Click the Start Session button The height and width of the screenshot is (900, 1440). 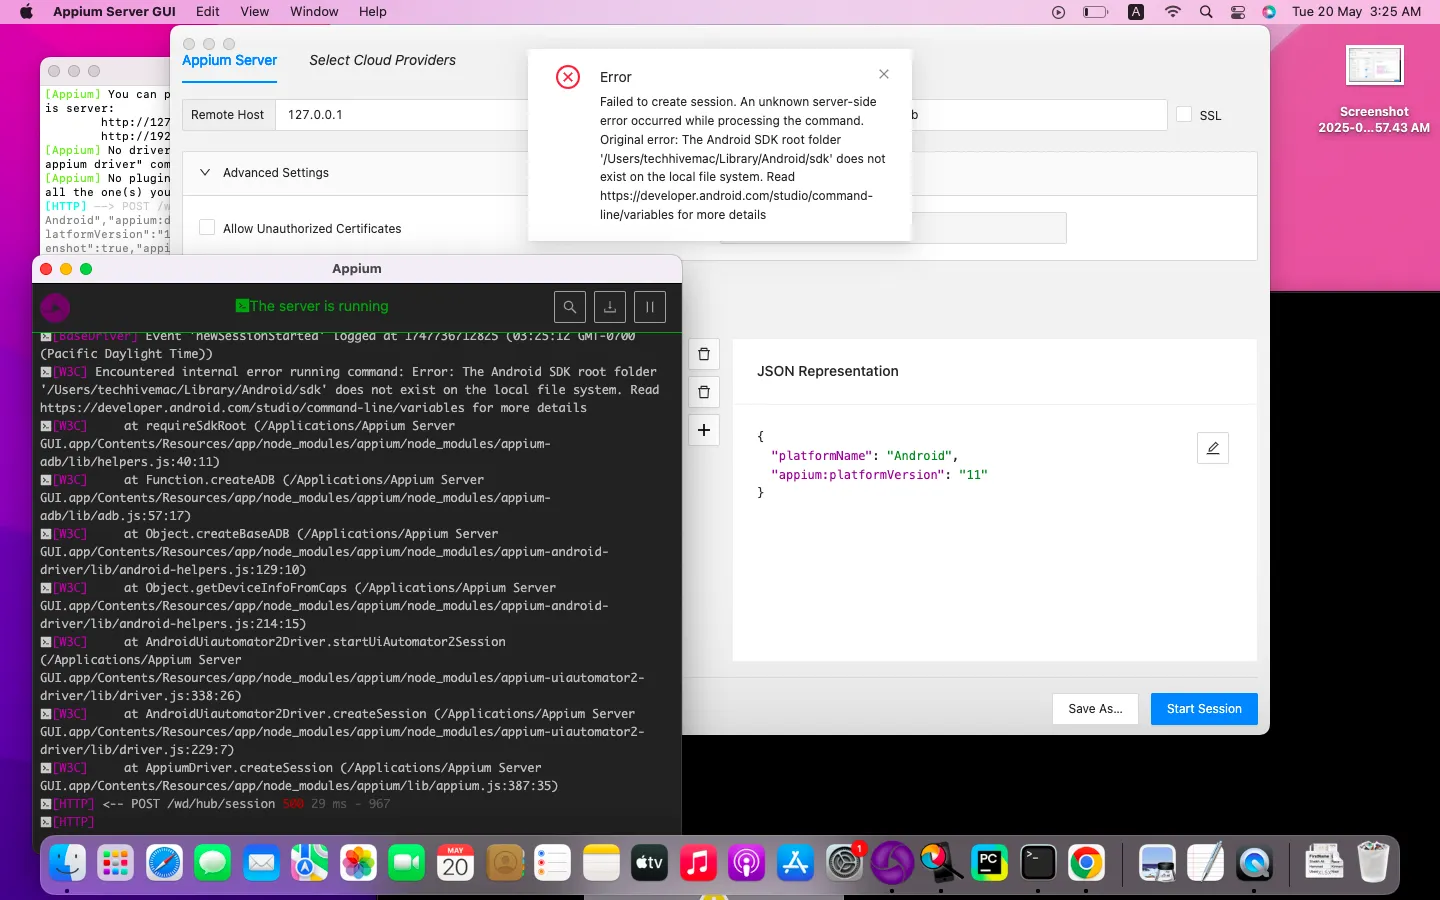tap(1204, 709)
